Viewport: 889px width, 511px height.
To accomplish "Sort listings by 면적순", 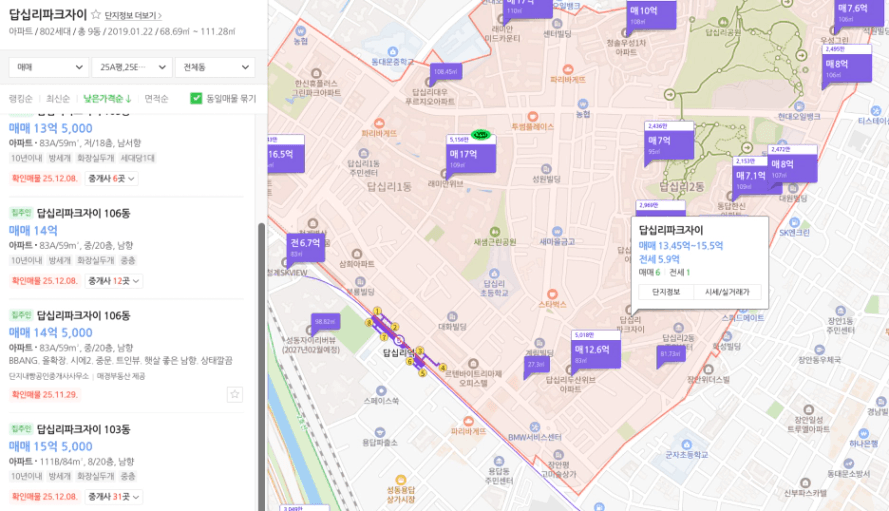I will pos(156,99).
